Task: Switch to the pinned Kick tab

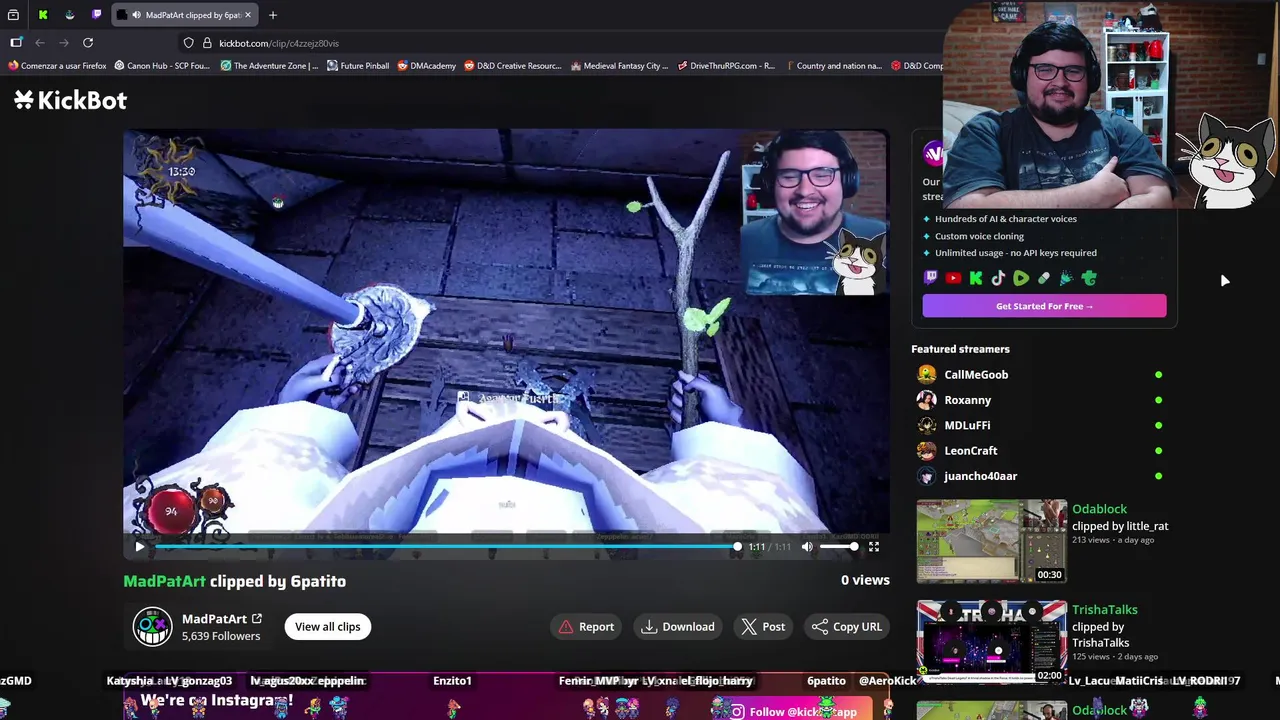Action: click(43, 15)
